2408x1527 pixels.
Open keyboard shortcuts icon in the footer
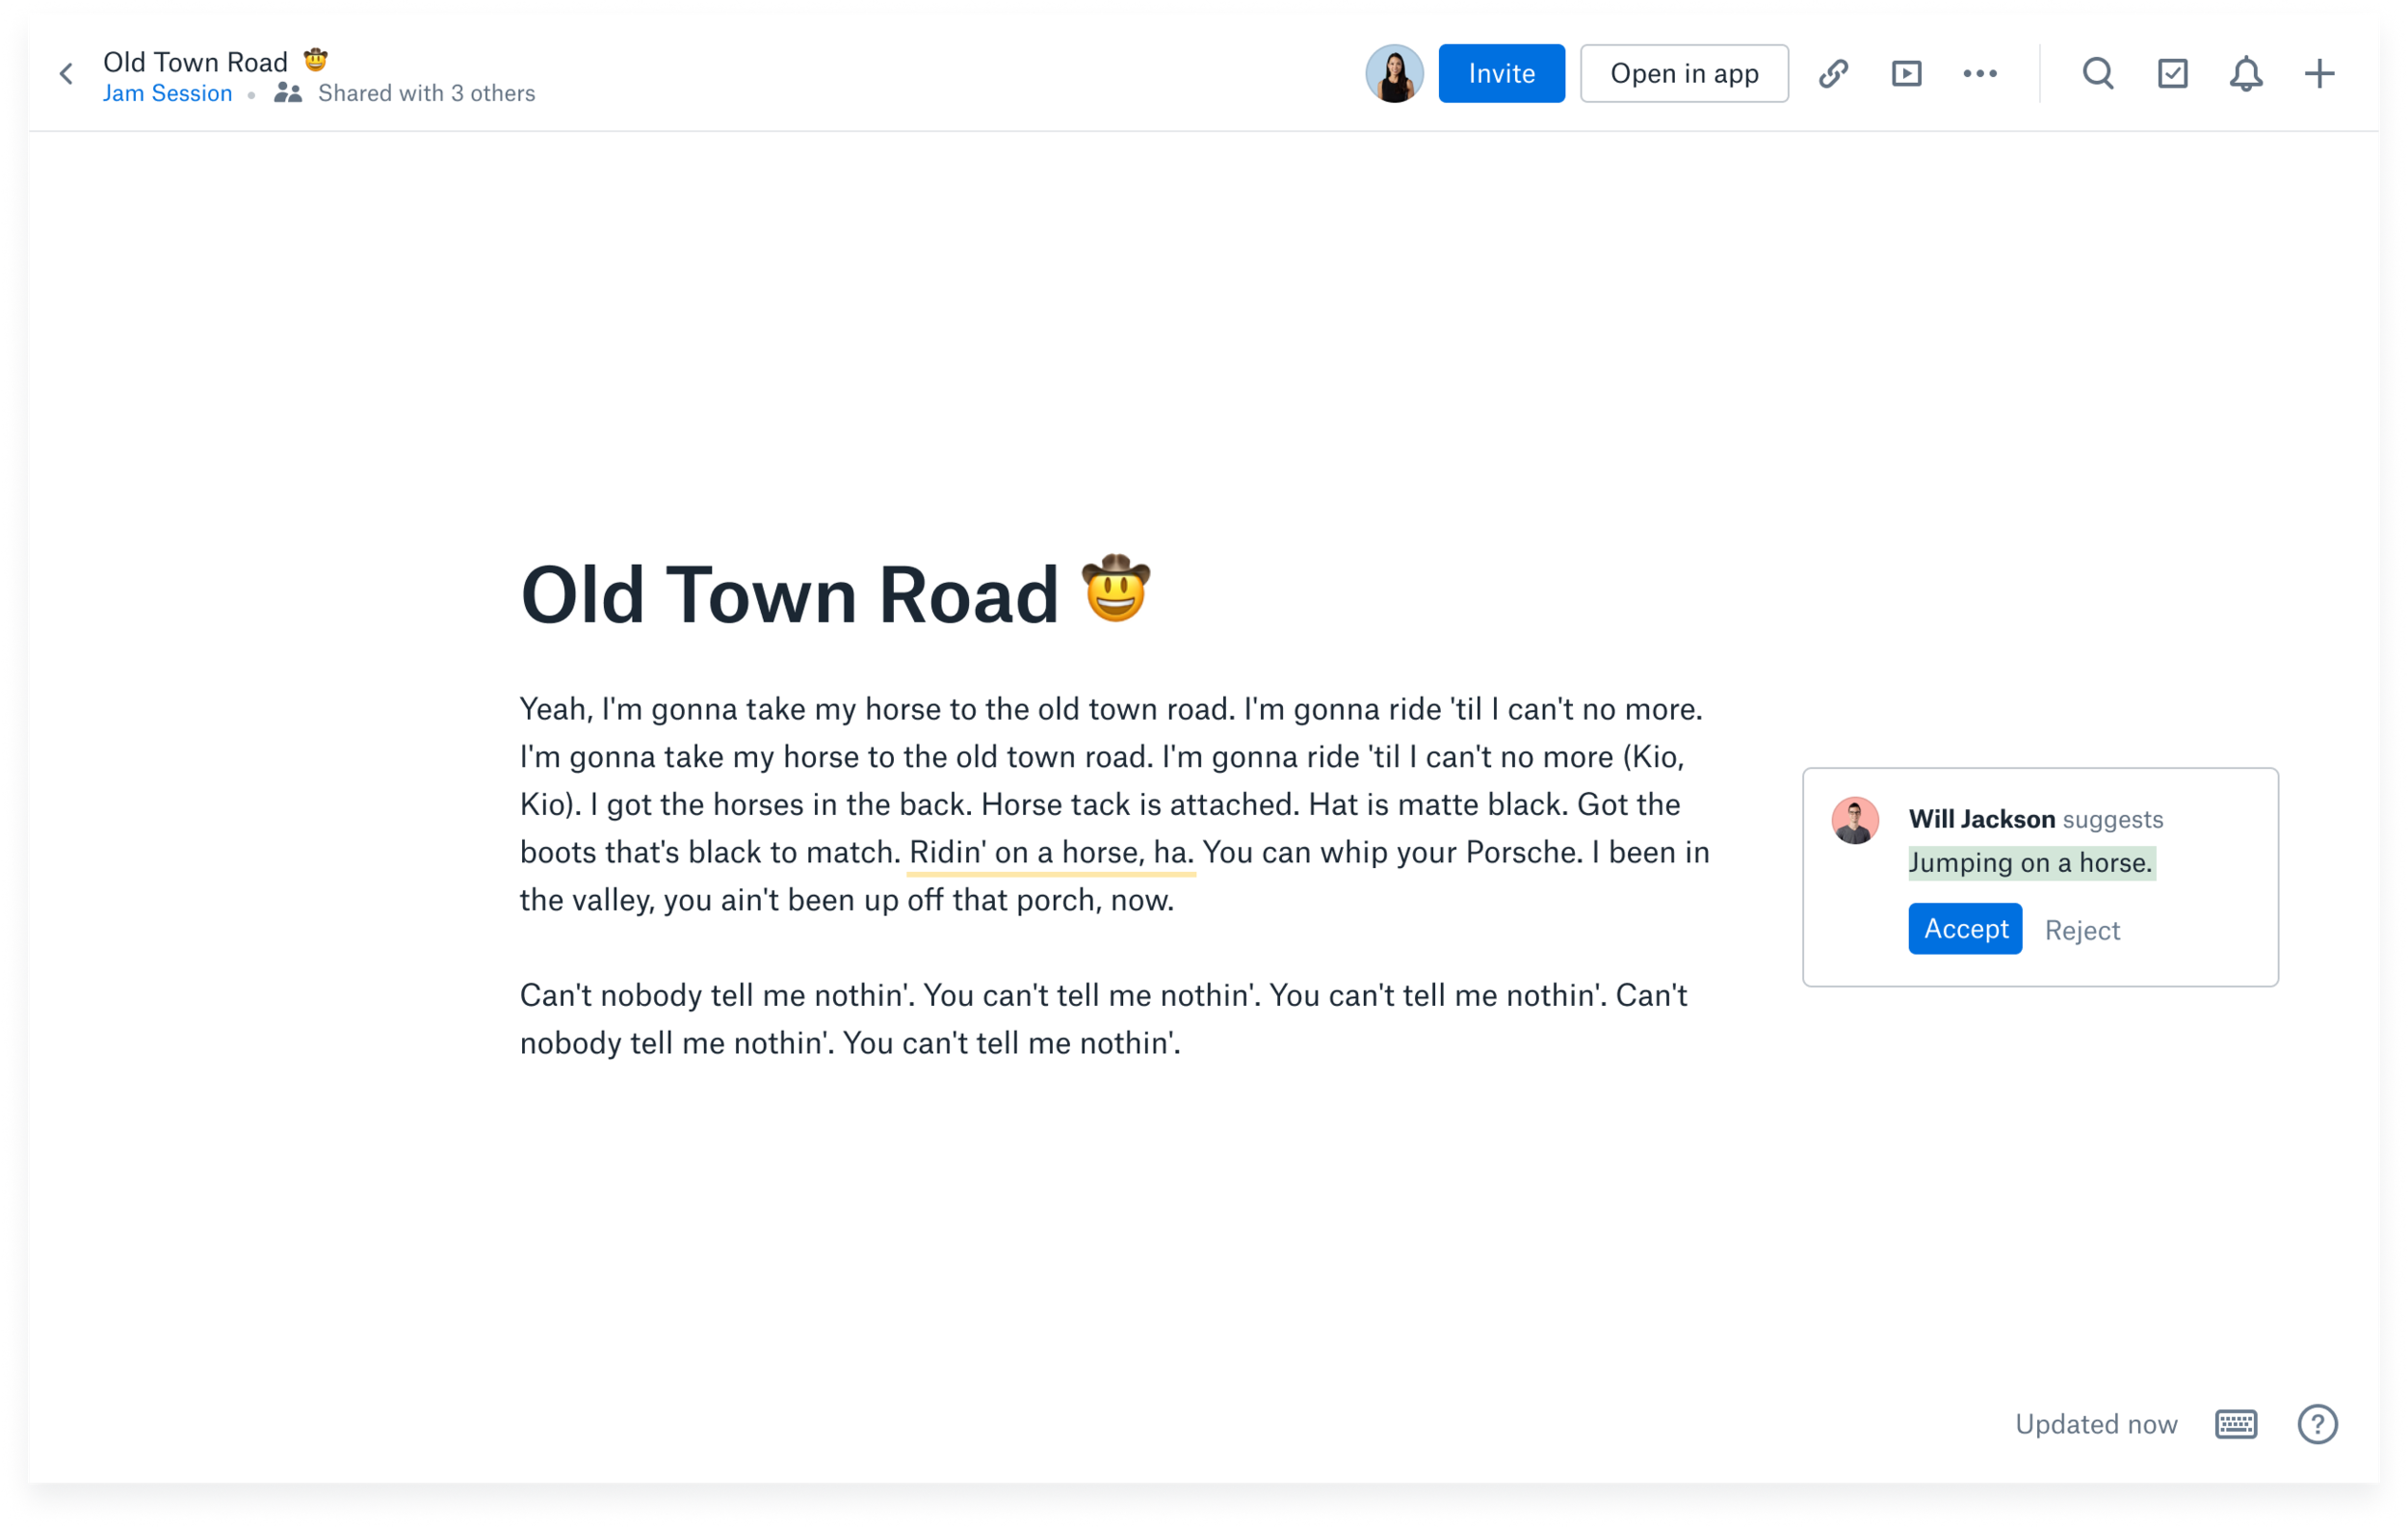(2236, 1424)
